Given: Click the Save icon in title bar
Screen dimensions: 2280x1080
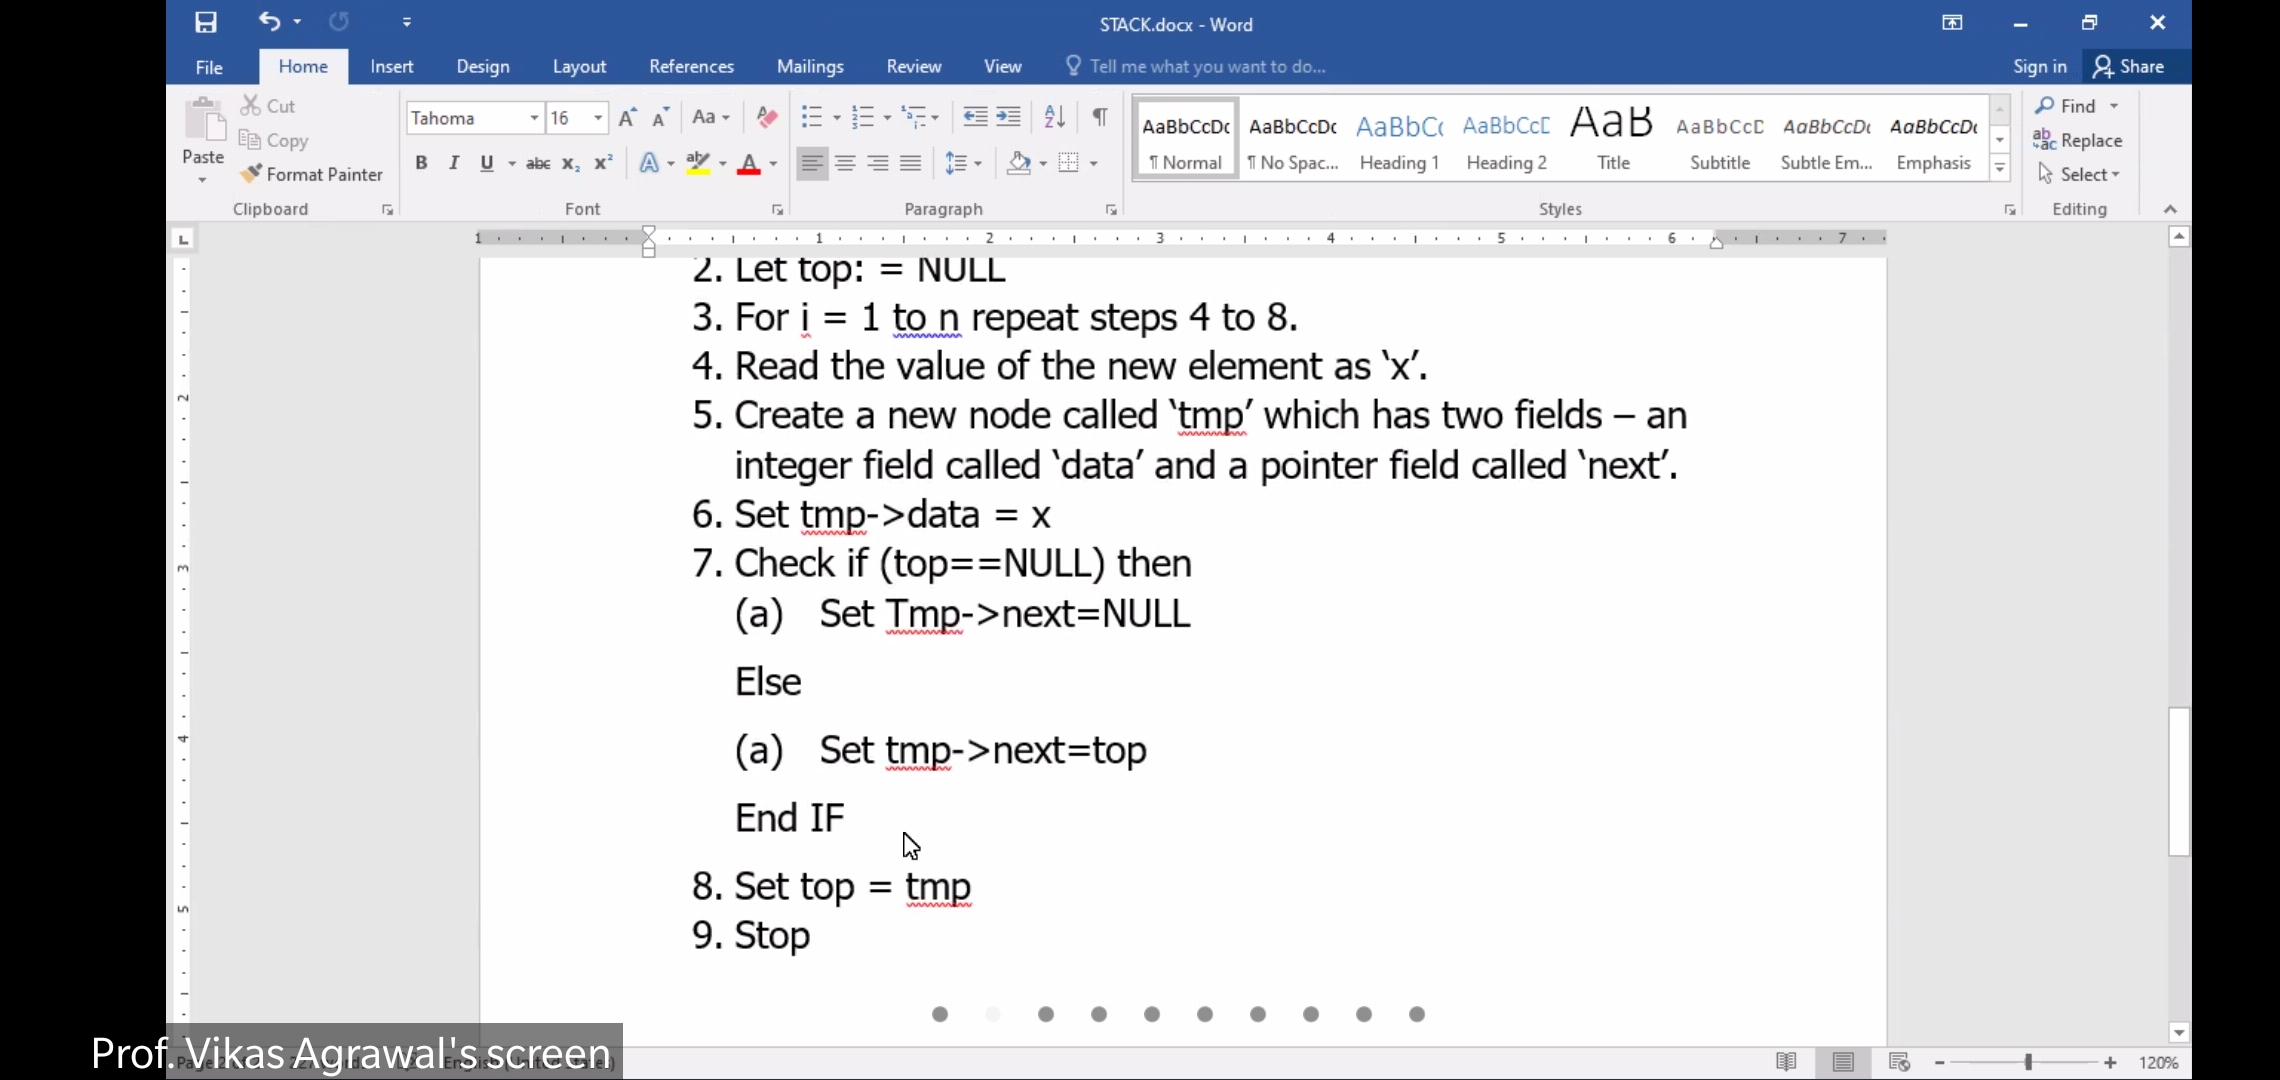Looking at the screenshot, I should 206,22.
